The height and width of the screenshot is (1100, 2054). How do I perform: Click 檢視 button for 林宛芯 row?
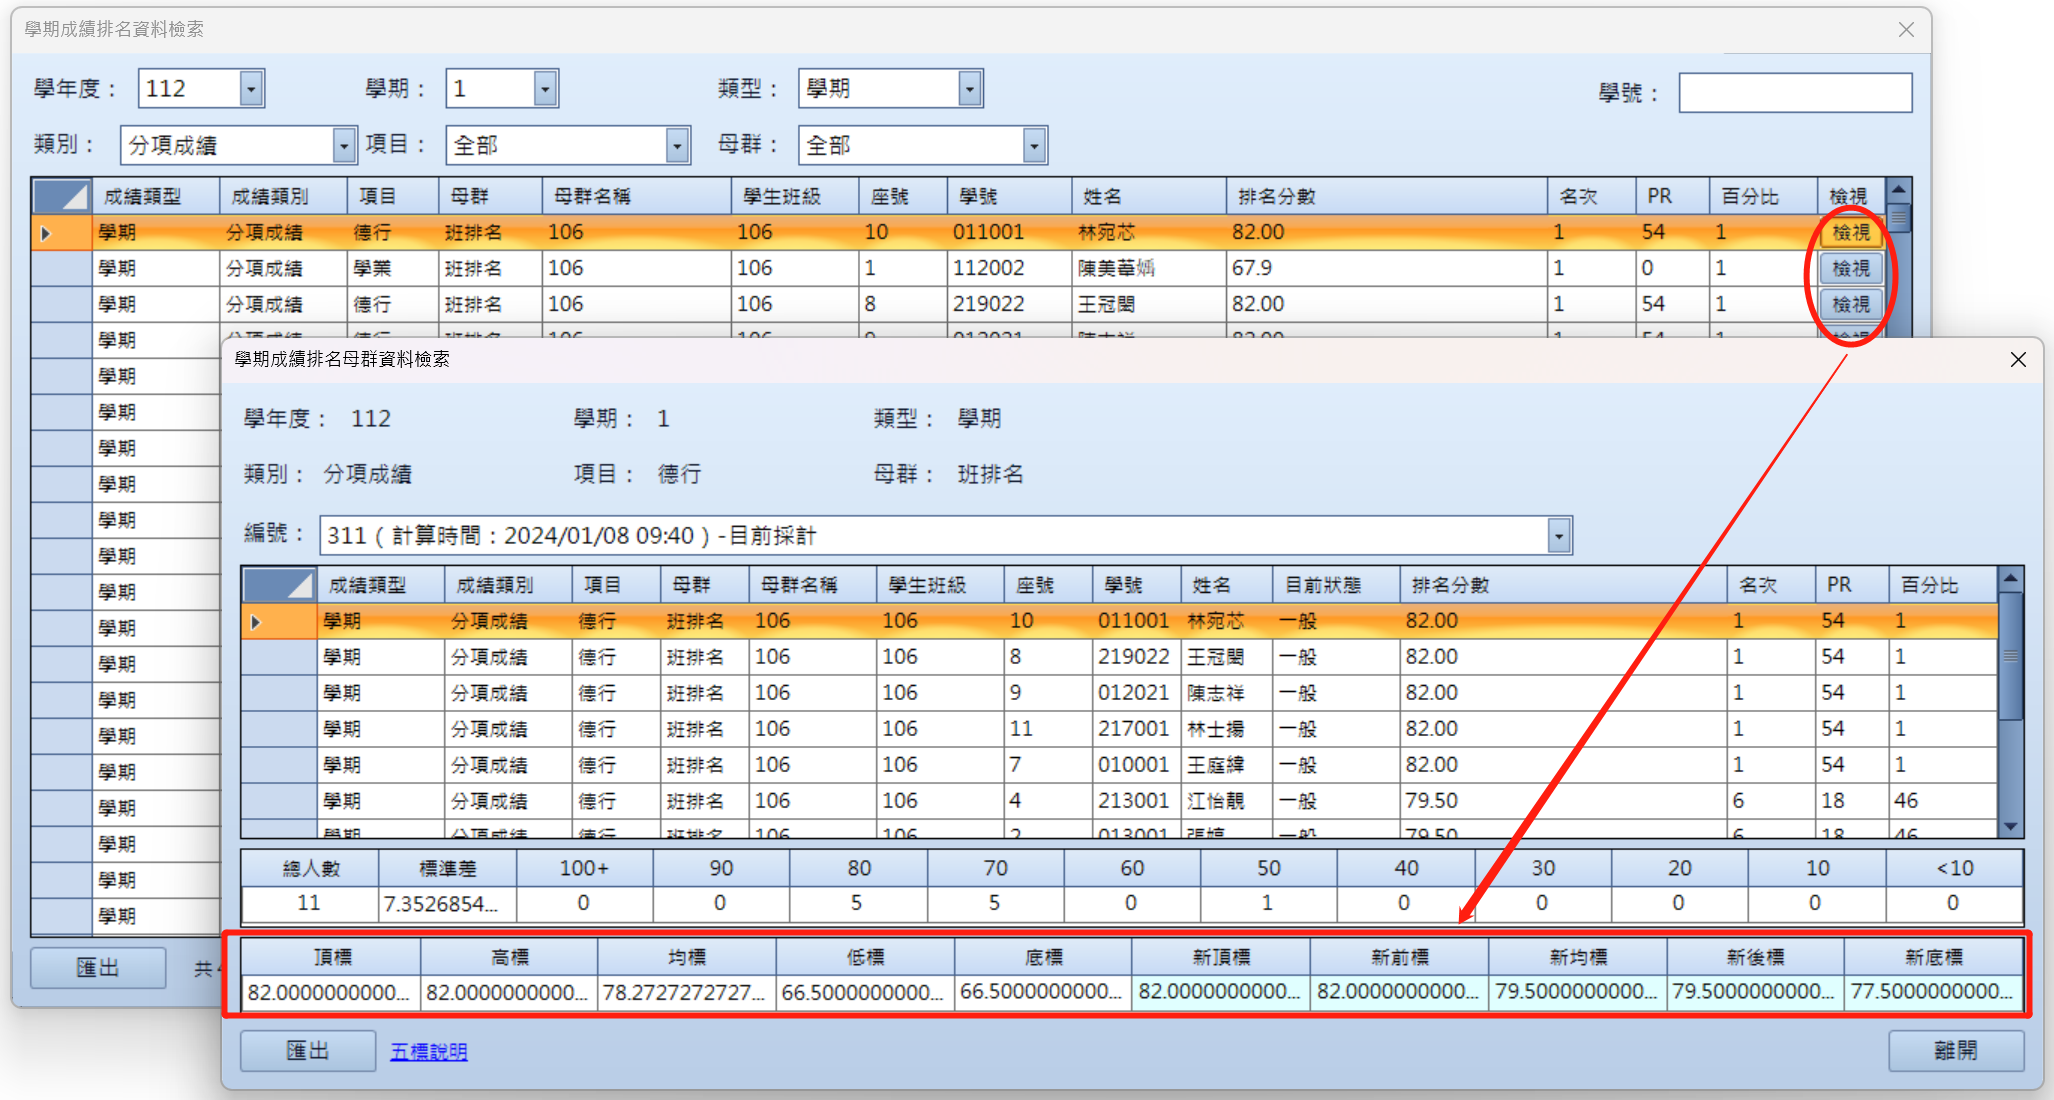tap(1850, 233)
